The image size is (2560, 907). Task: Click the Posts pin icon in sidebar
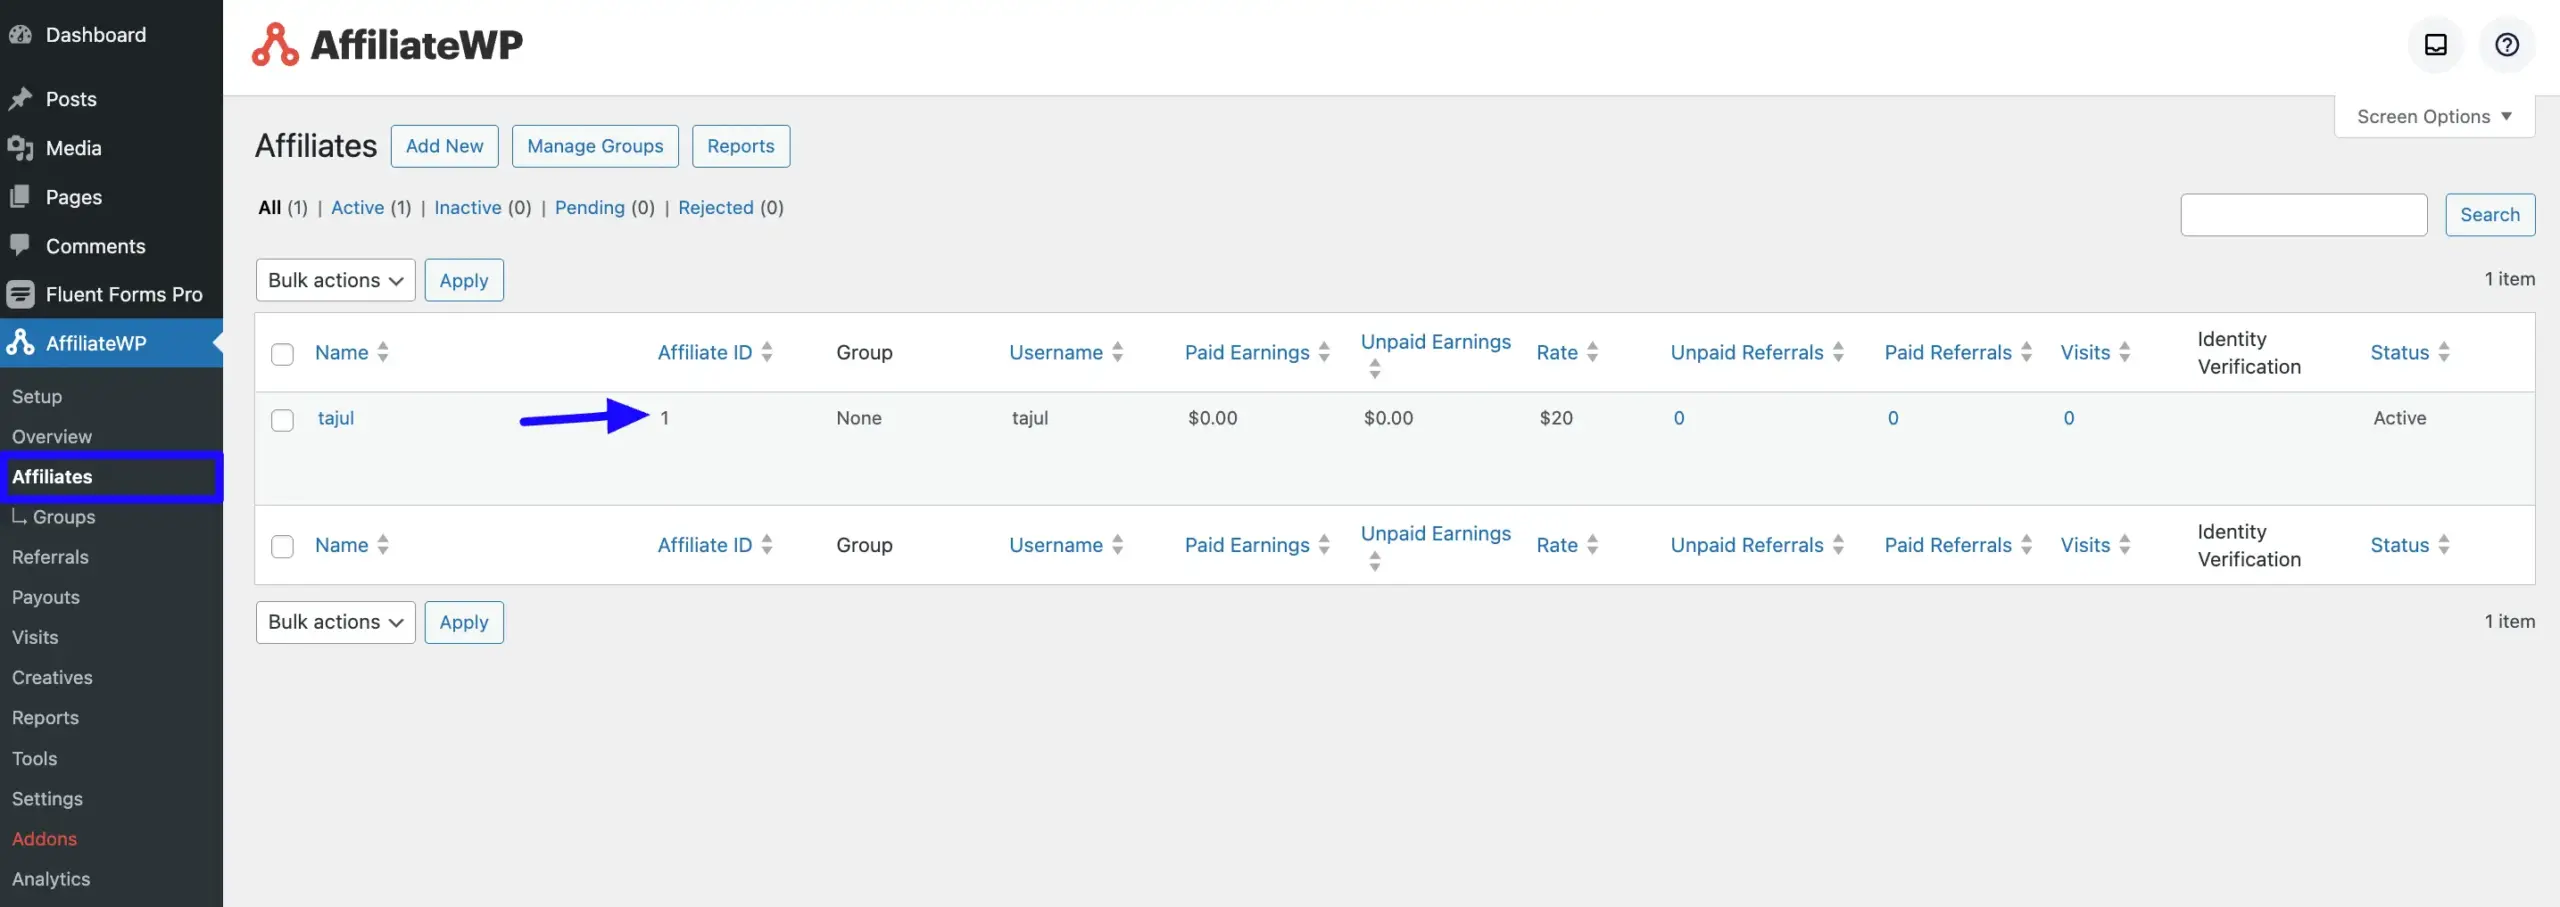coord(20,99)
